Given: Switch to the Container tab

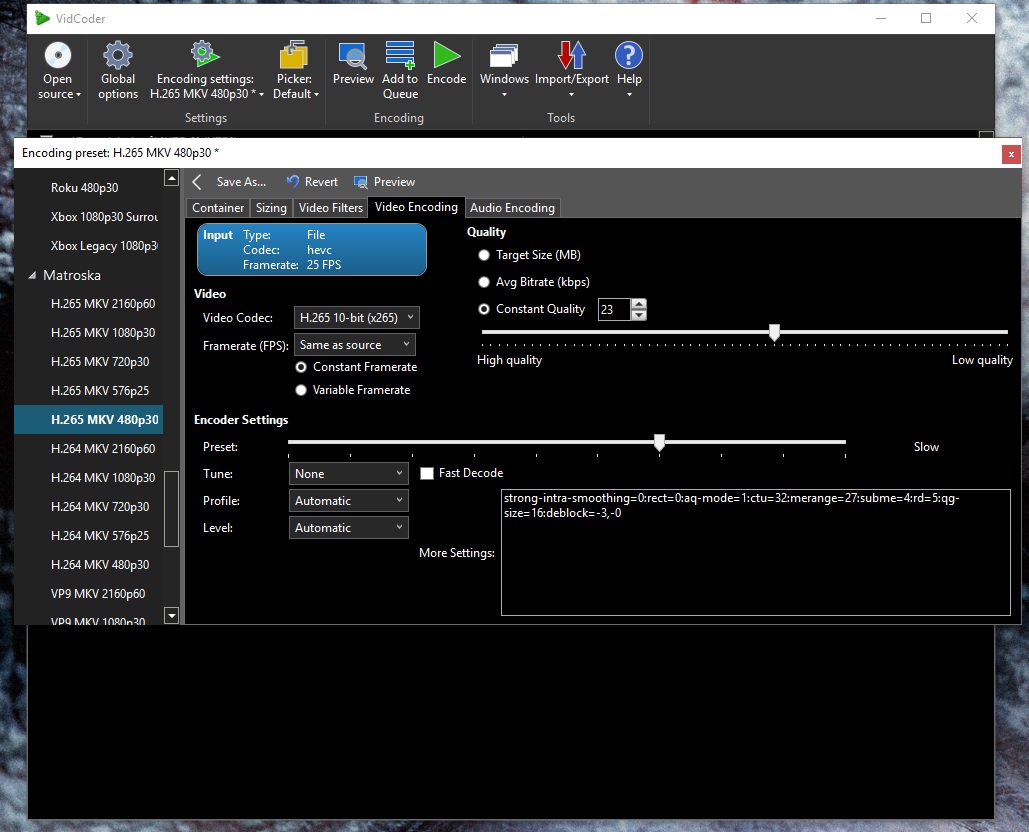Looking at the screenshot, I should click(x=218, y=208).
